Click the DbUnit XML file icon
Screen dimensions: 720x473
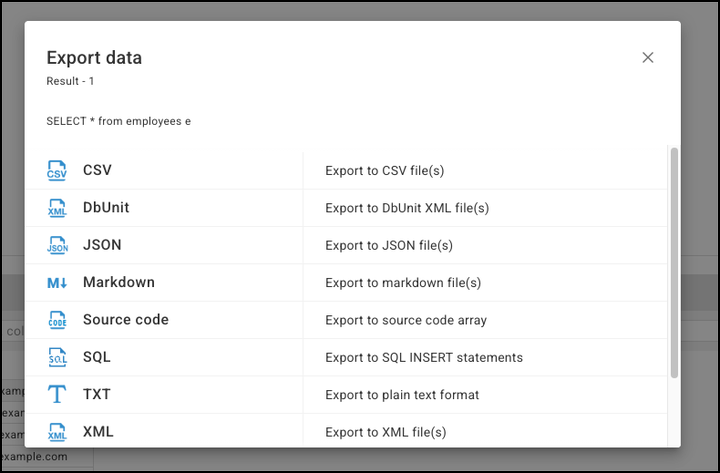[57, 208]
